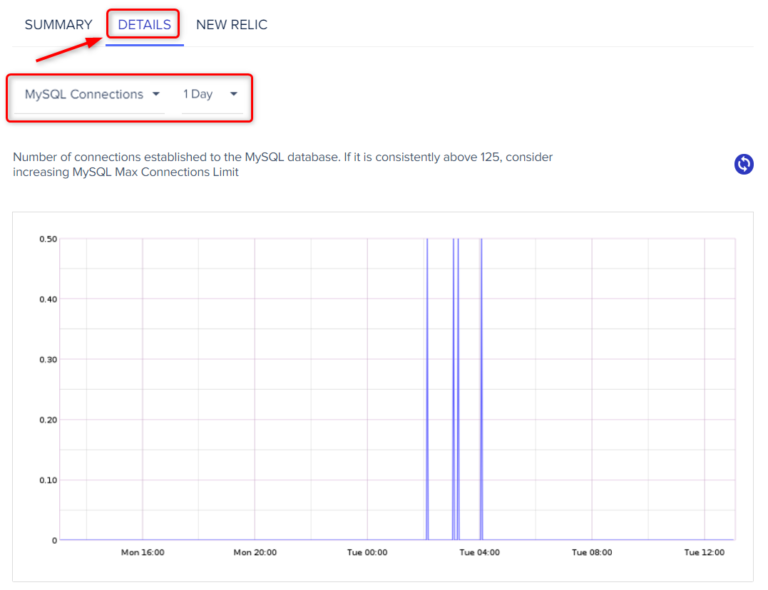The image size is (768, 590).
Task: Switch to the SUMMARY tab
Action: (x=58, y=25)
